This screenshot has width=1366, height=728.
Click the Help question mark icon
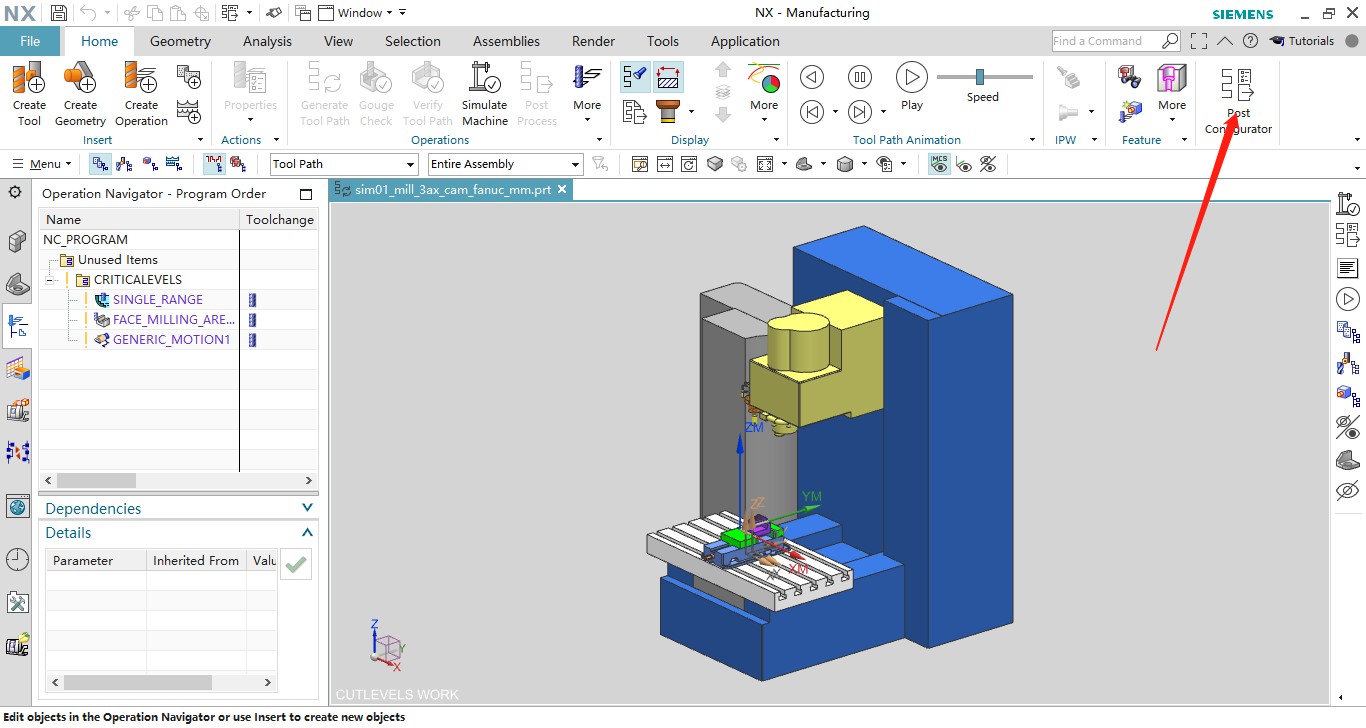1250,41
